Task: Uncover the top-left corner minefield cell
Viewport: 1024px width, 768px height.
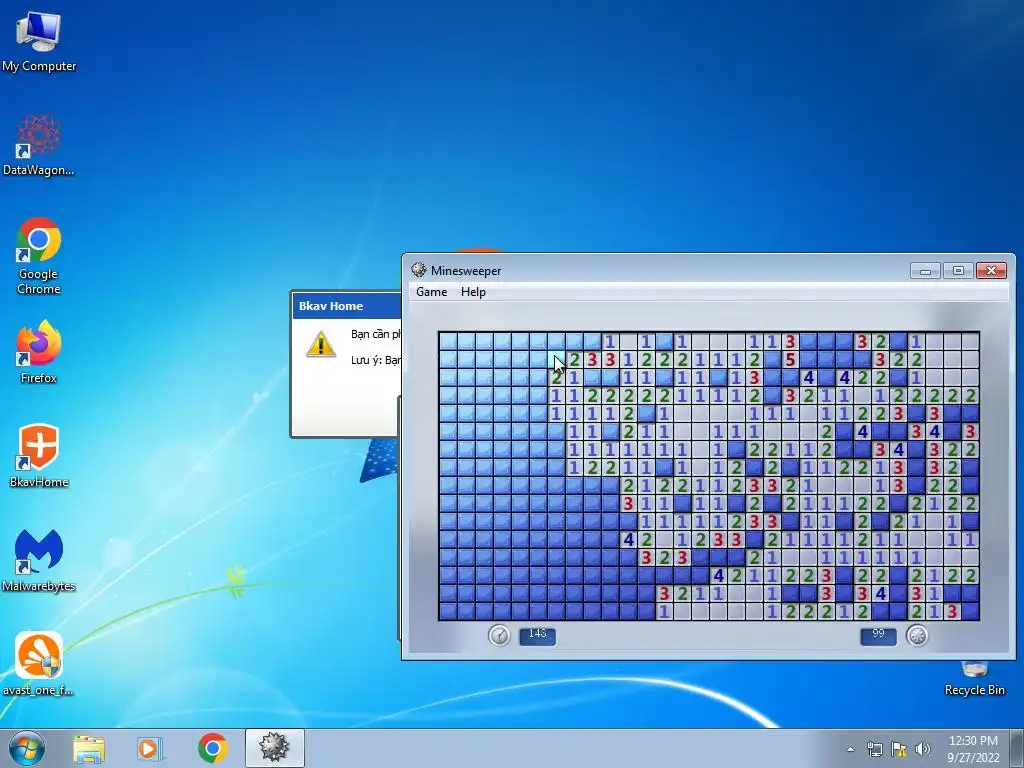Action: [448, 341]
